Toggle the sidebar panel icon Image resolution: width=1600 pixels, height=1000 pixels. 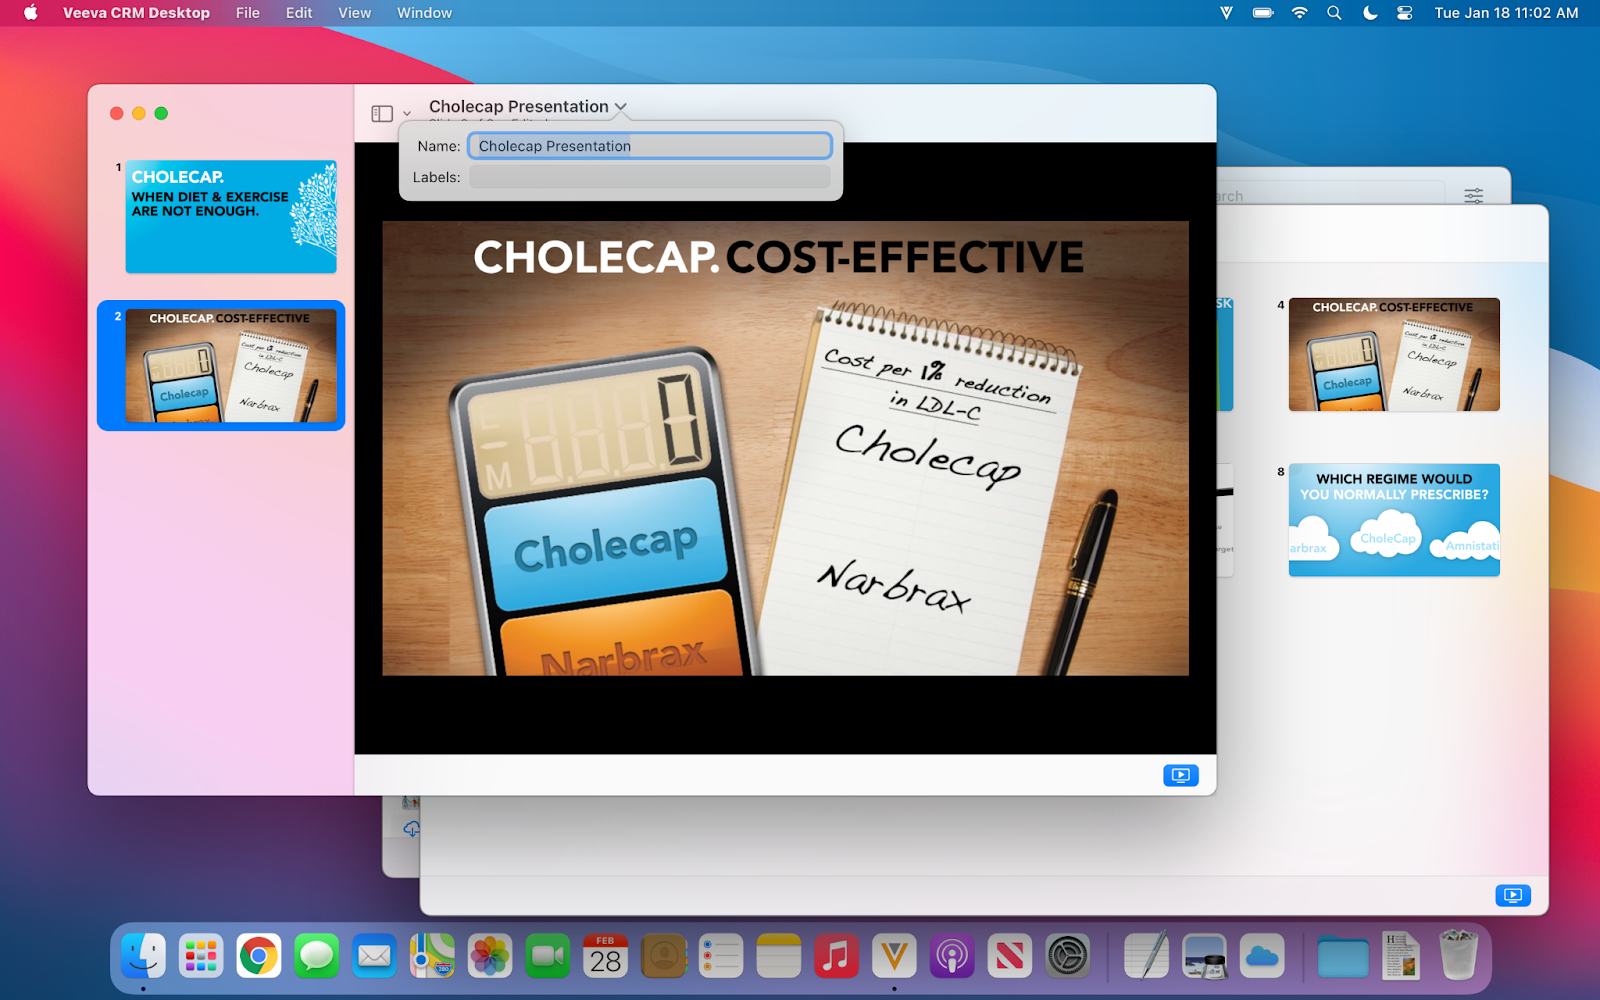coord(382,113)
